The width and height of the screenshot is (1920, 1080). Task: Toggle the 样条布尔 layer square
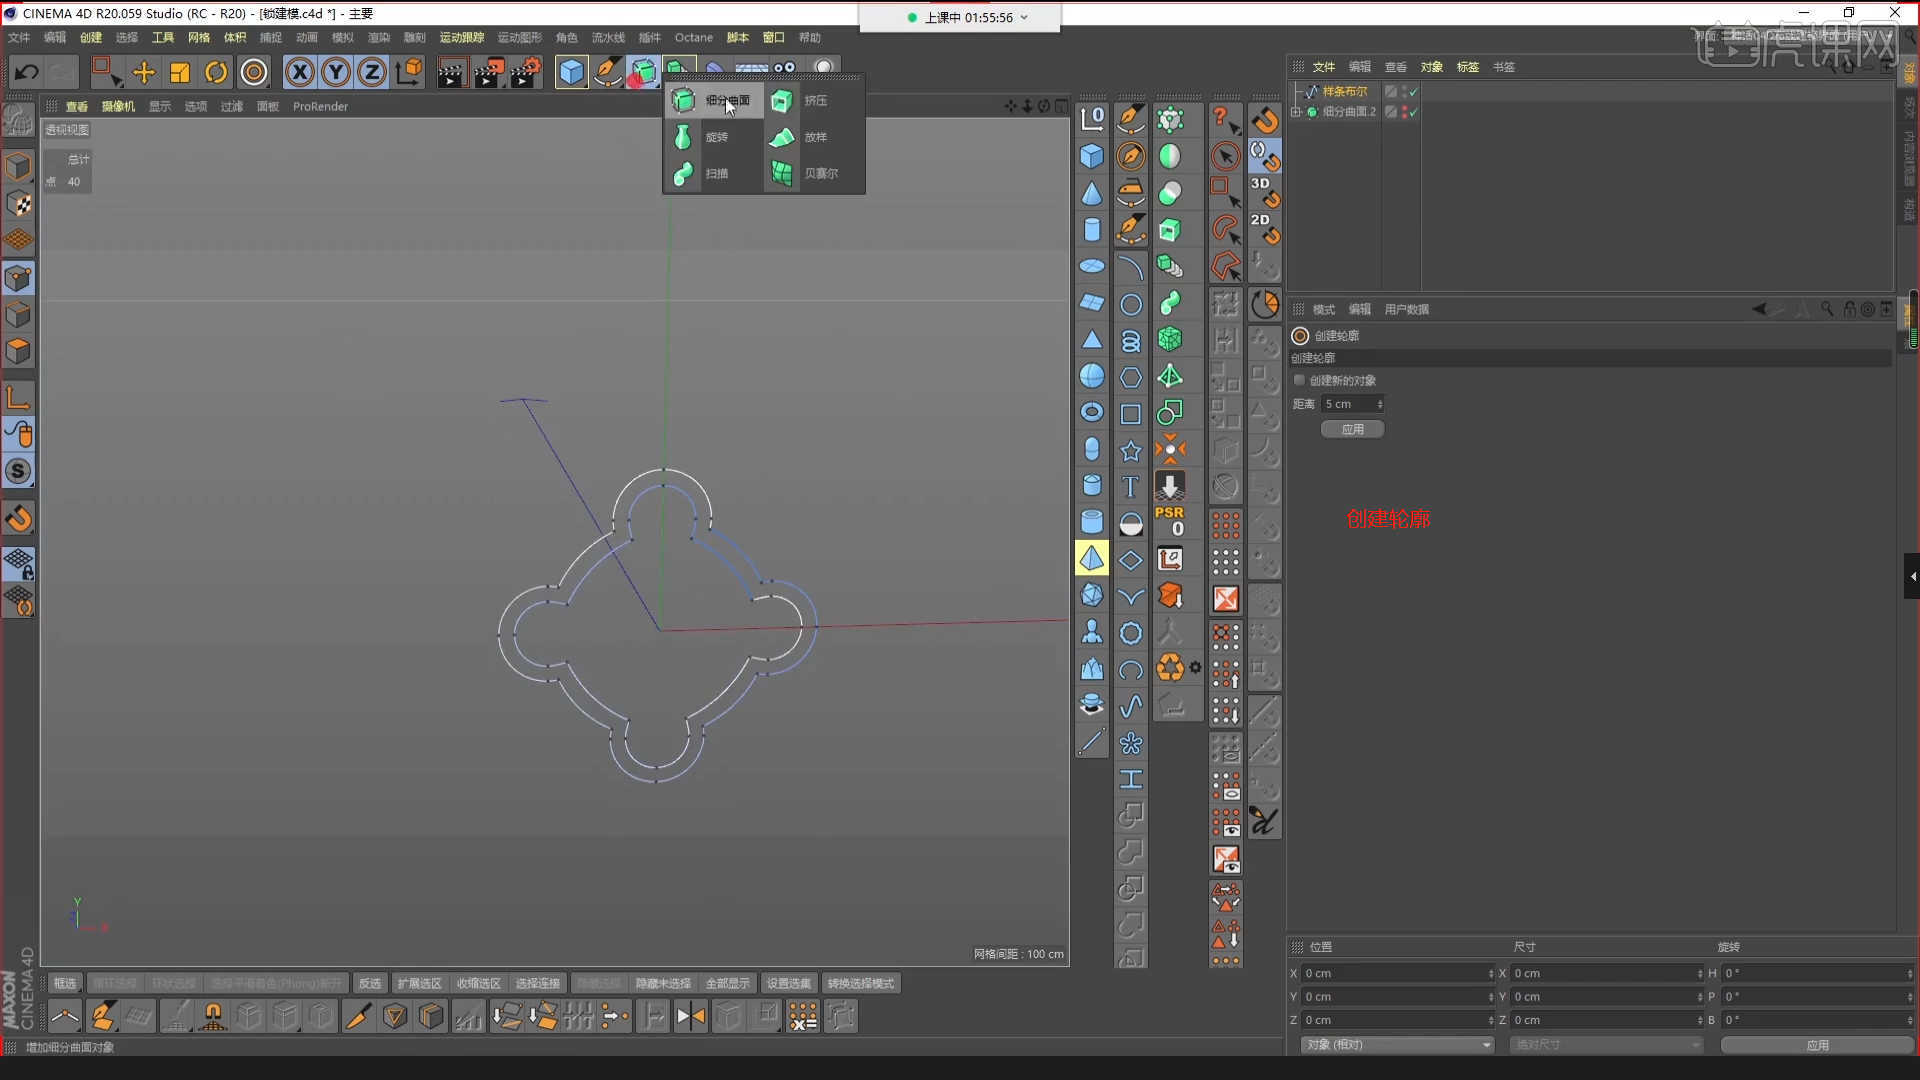pos(1390,91)
